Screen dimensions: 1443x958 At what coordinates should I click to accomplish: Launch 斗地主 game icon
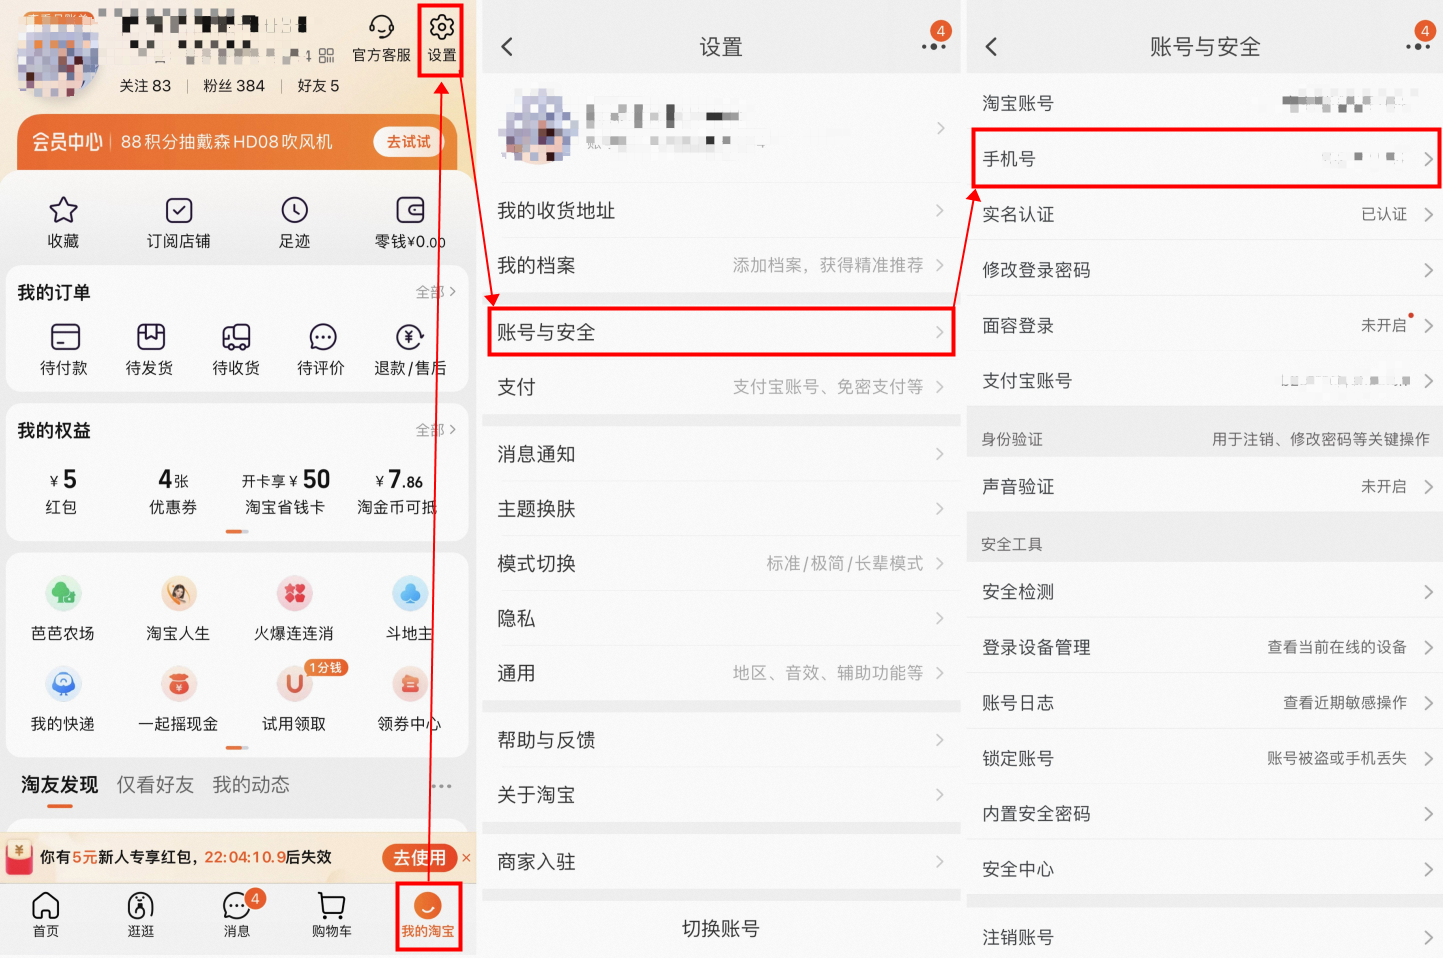coord(410,594)
